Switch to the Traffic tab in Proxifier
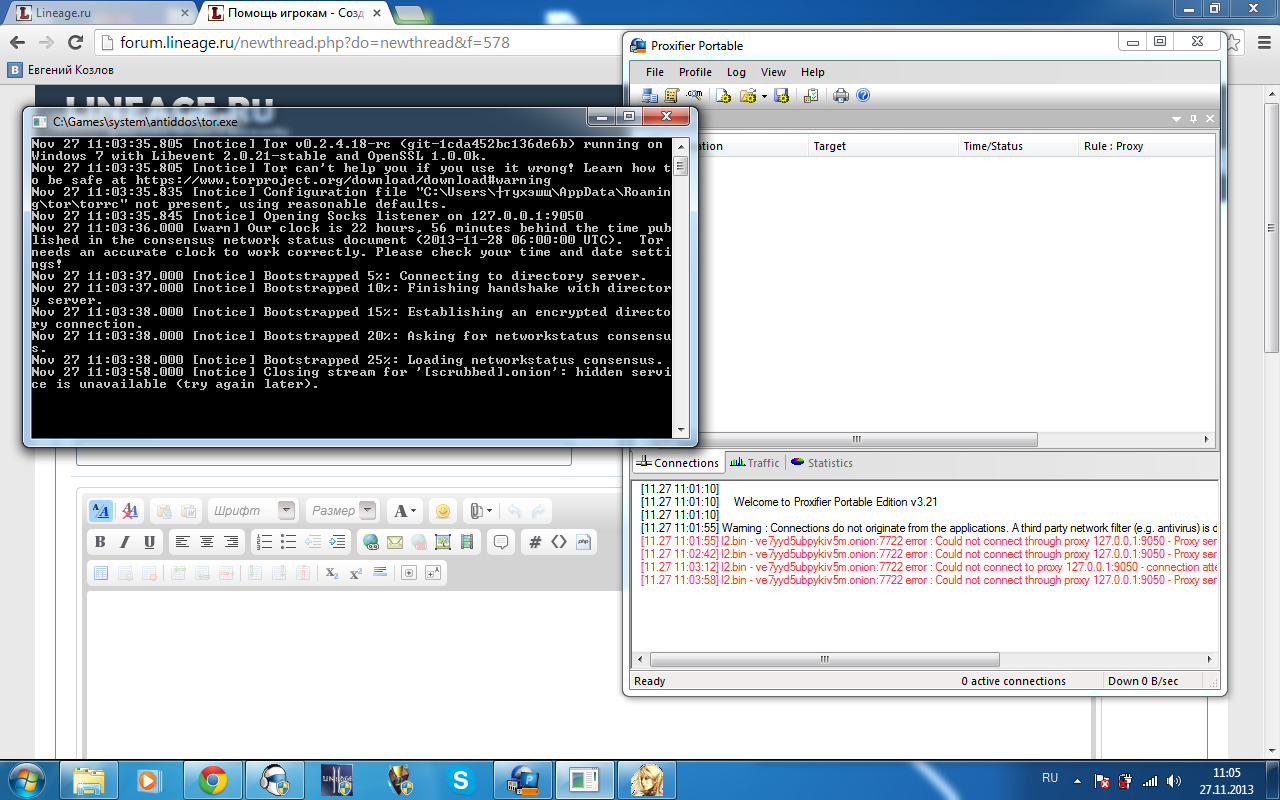Screen dimensions: 1280x800 tap(755, 463)
